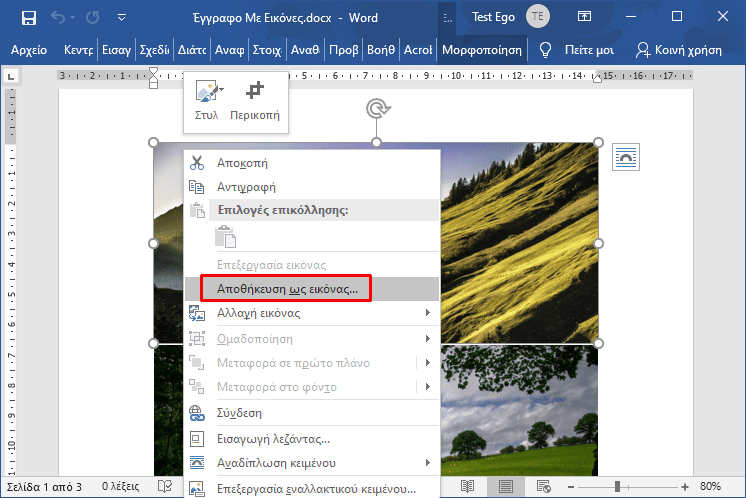The image size is (746, 498).
Task: Choose Αντιγραφή from the context menu
Action: (312, 186)
